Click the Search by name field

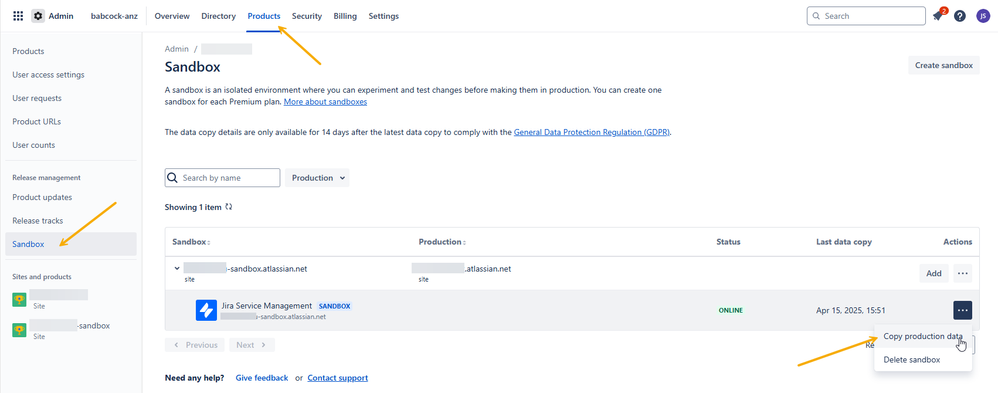(222, 178)
